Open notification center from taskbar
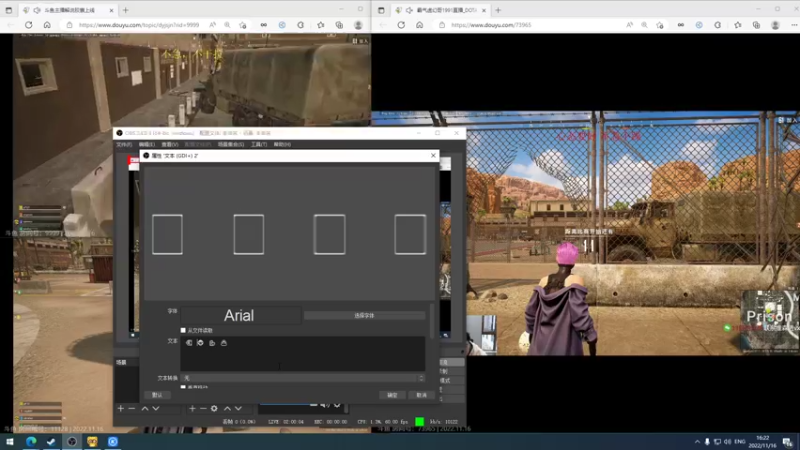Viewport: 800px width, 450px height. pyautogui.click(x=788, y=442)
